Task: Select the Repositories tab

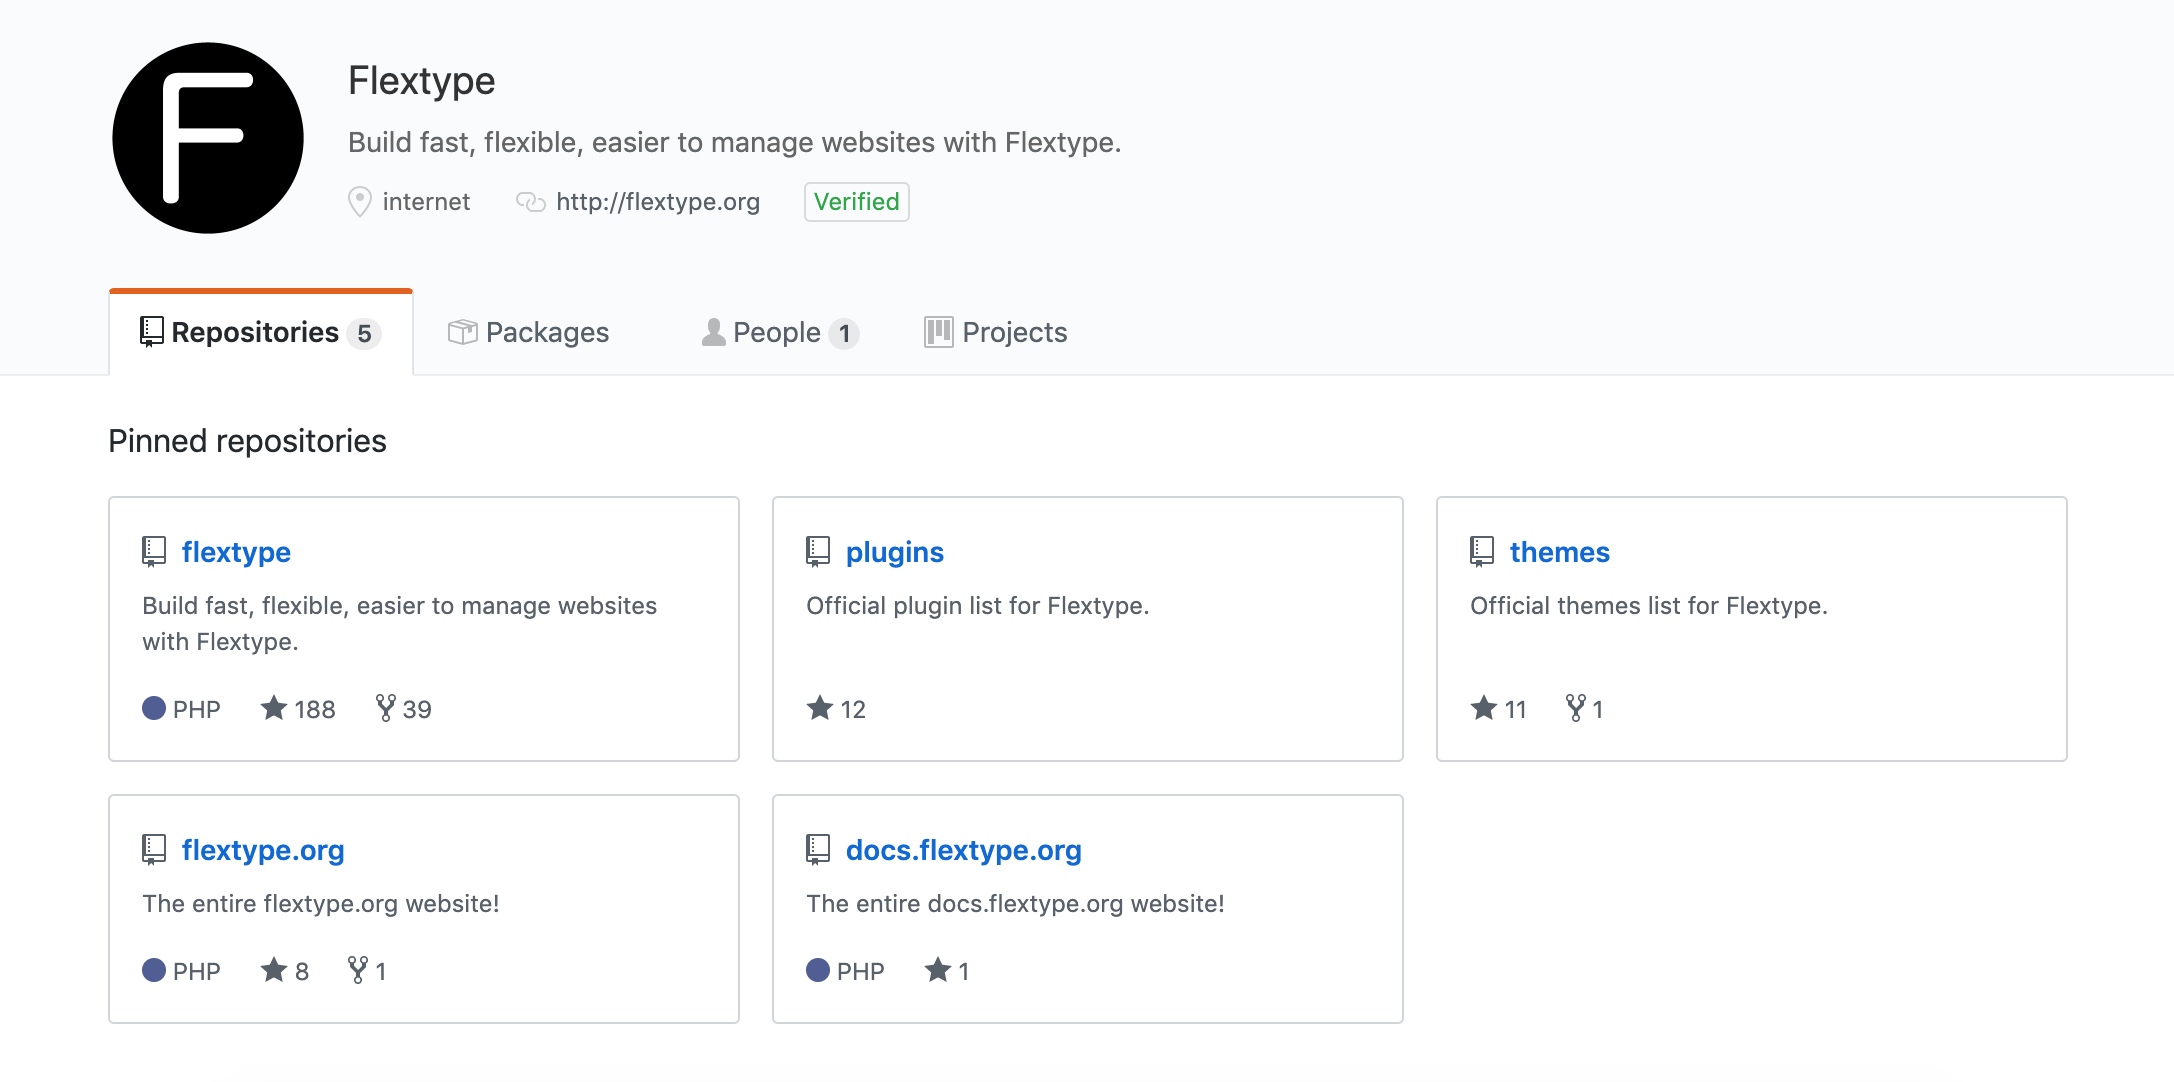Action: coord(261,333)
